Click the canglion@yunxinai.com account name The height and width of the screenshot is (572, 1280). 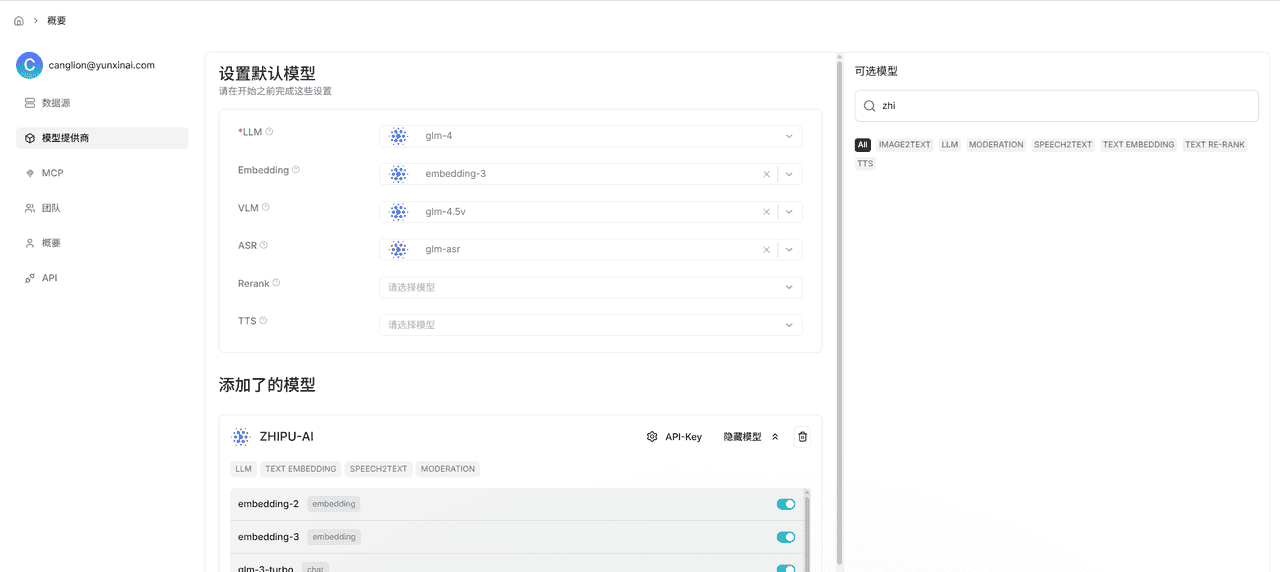pyautogui.click(x=102, y=65)
